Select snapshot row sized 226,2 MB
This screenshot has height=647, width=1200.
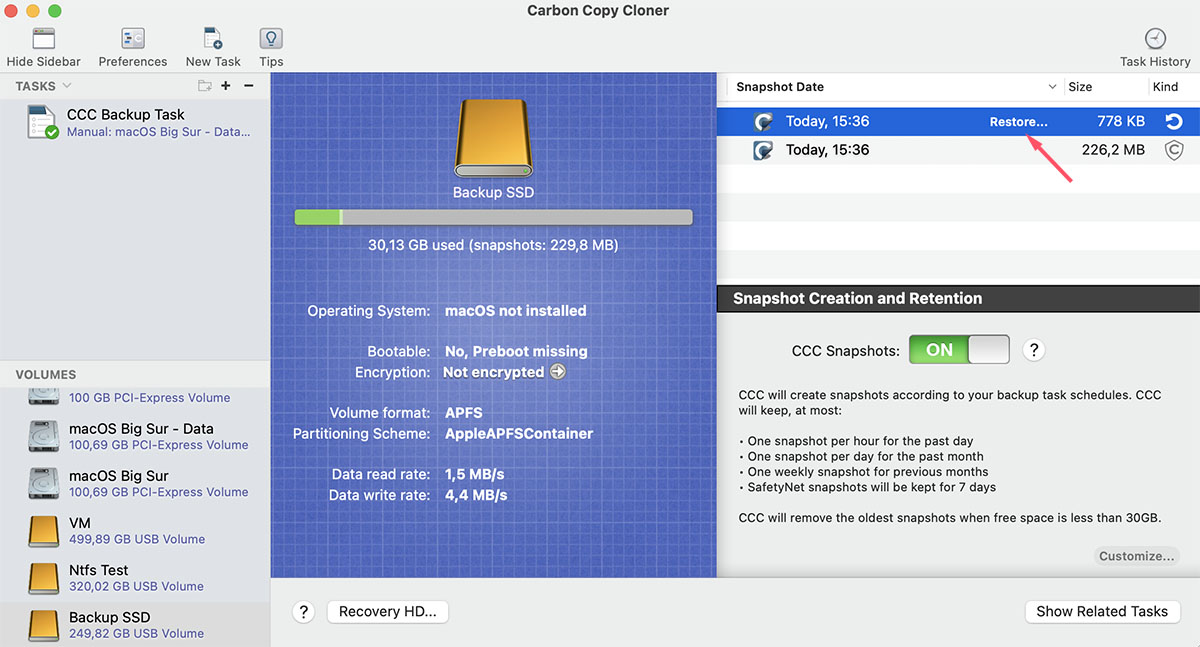(x=958, y=151)
